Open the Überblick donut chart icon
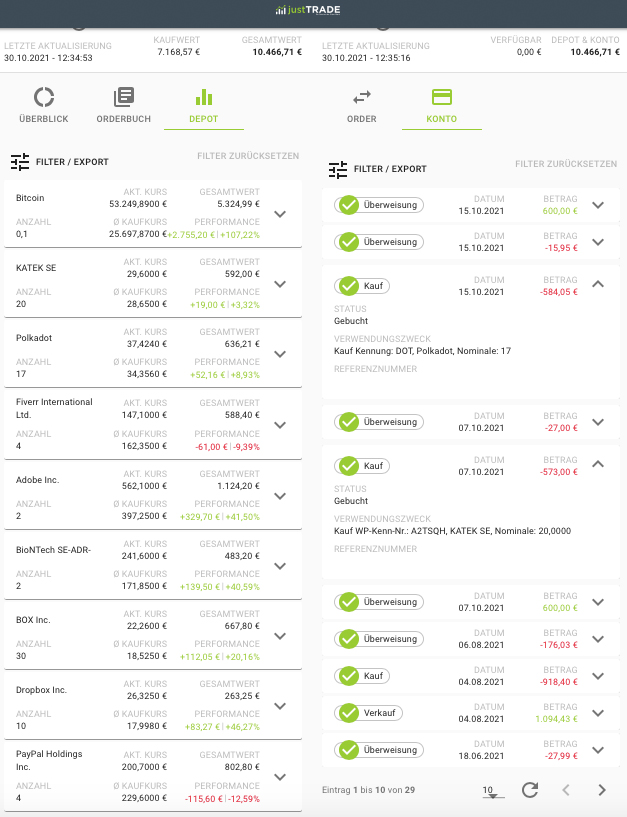Viewport: 627px width, 817px height. point(44,97)
